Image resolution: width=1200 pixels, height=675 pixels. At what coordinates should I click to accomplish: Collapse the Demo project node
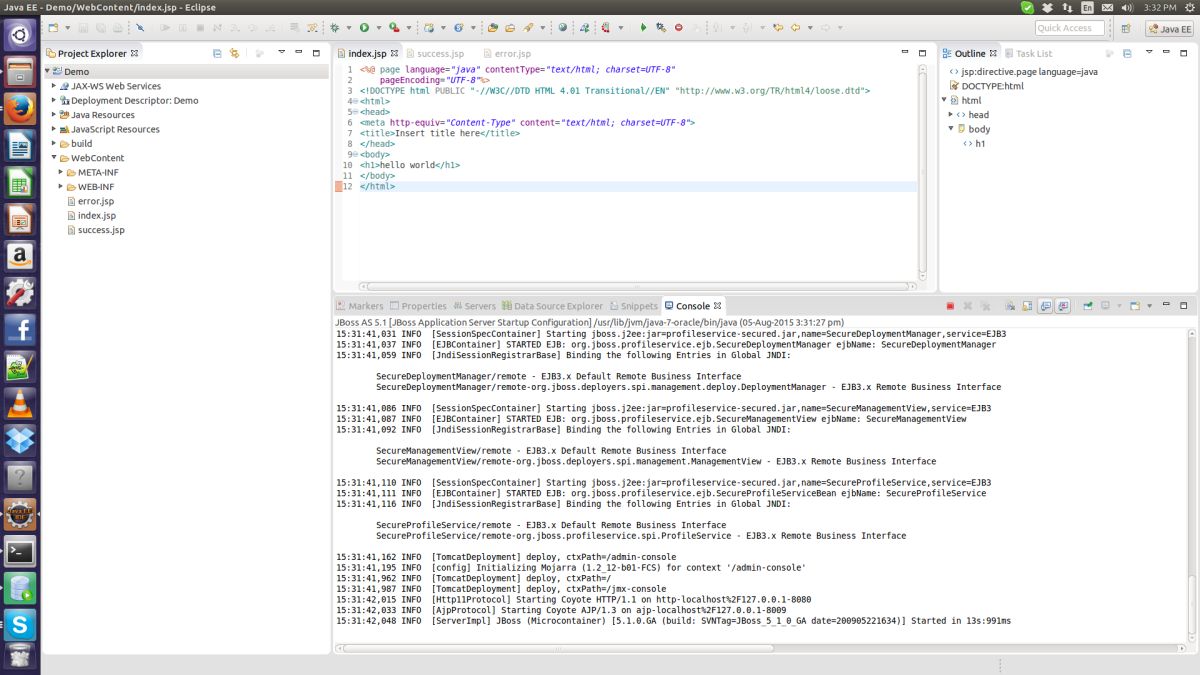pos(47,72)
